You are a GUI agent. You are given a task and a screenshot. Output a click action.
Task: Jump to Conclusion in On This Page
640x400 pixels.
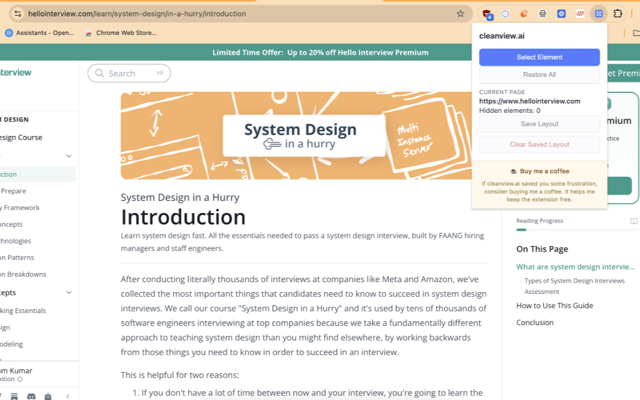(x=535, y=322)
